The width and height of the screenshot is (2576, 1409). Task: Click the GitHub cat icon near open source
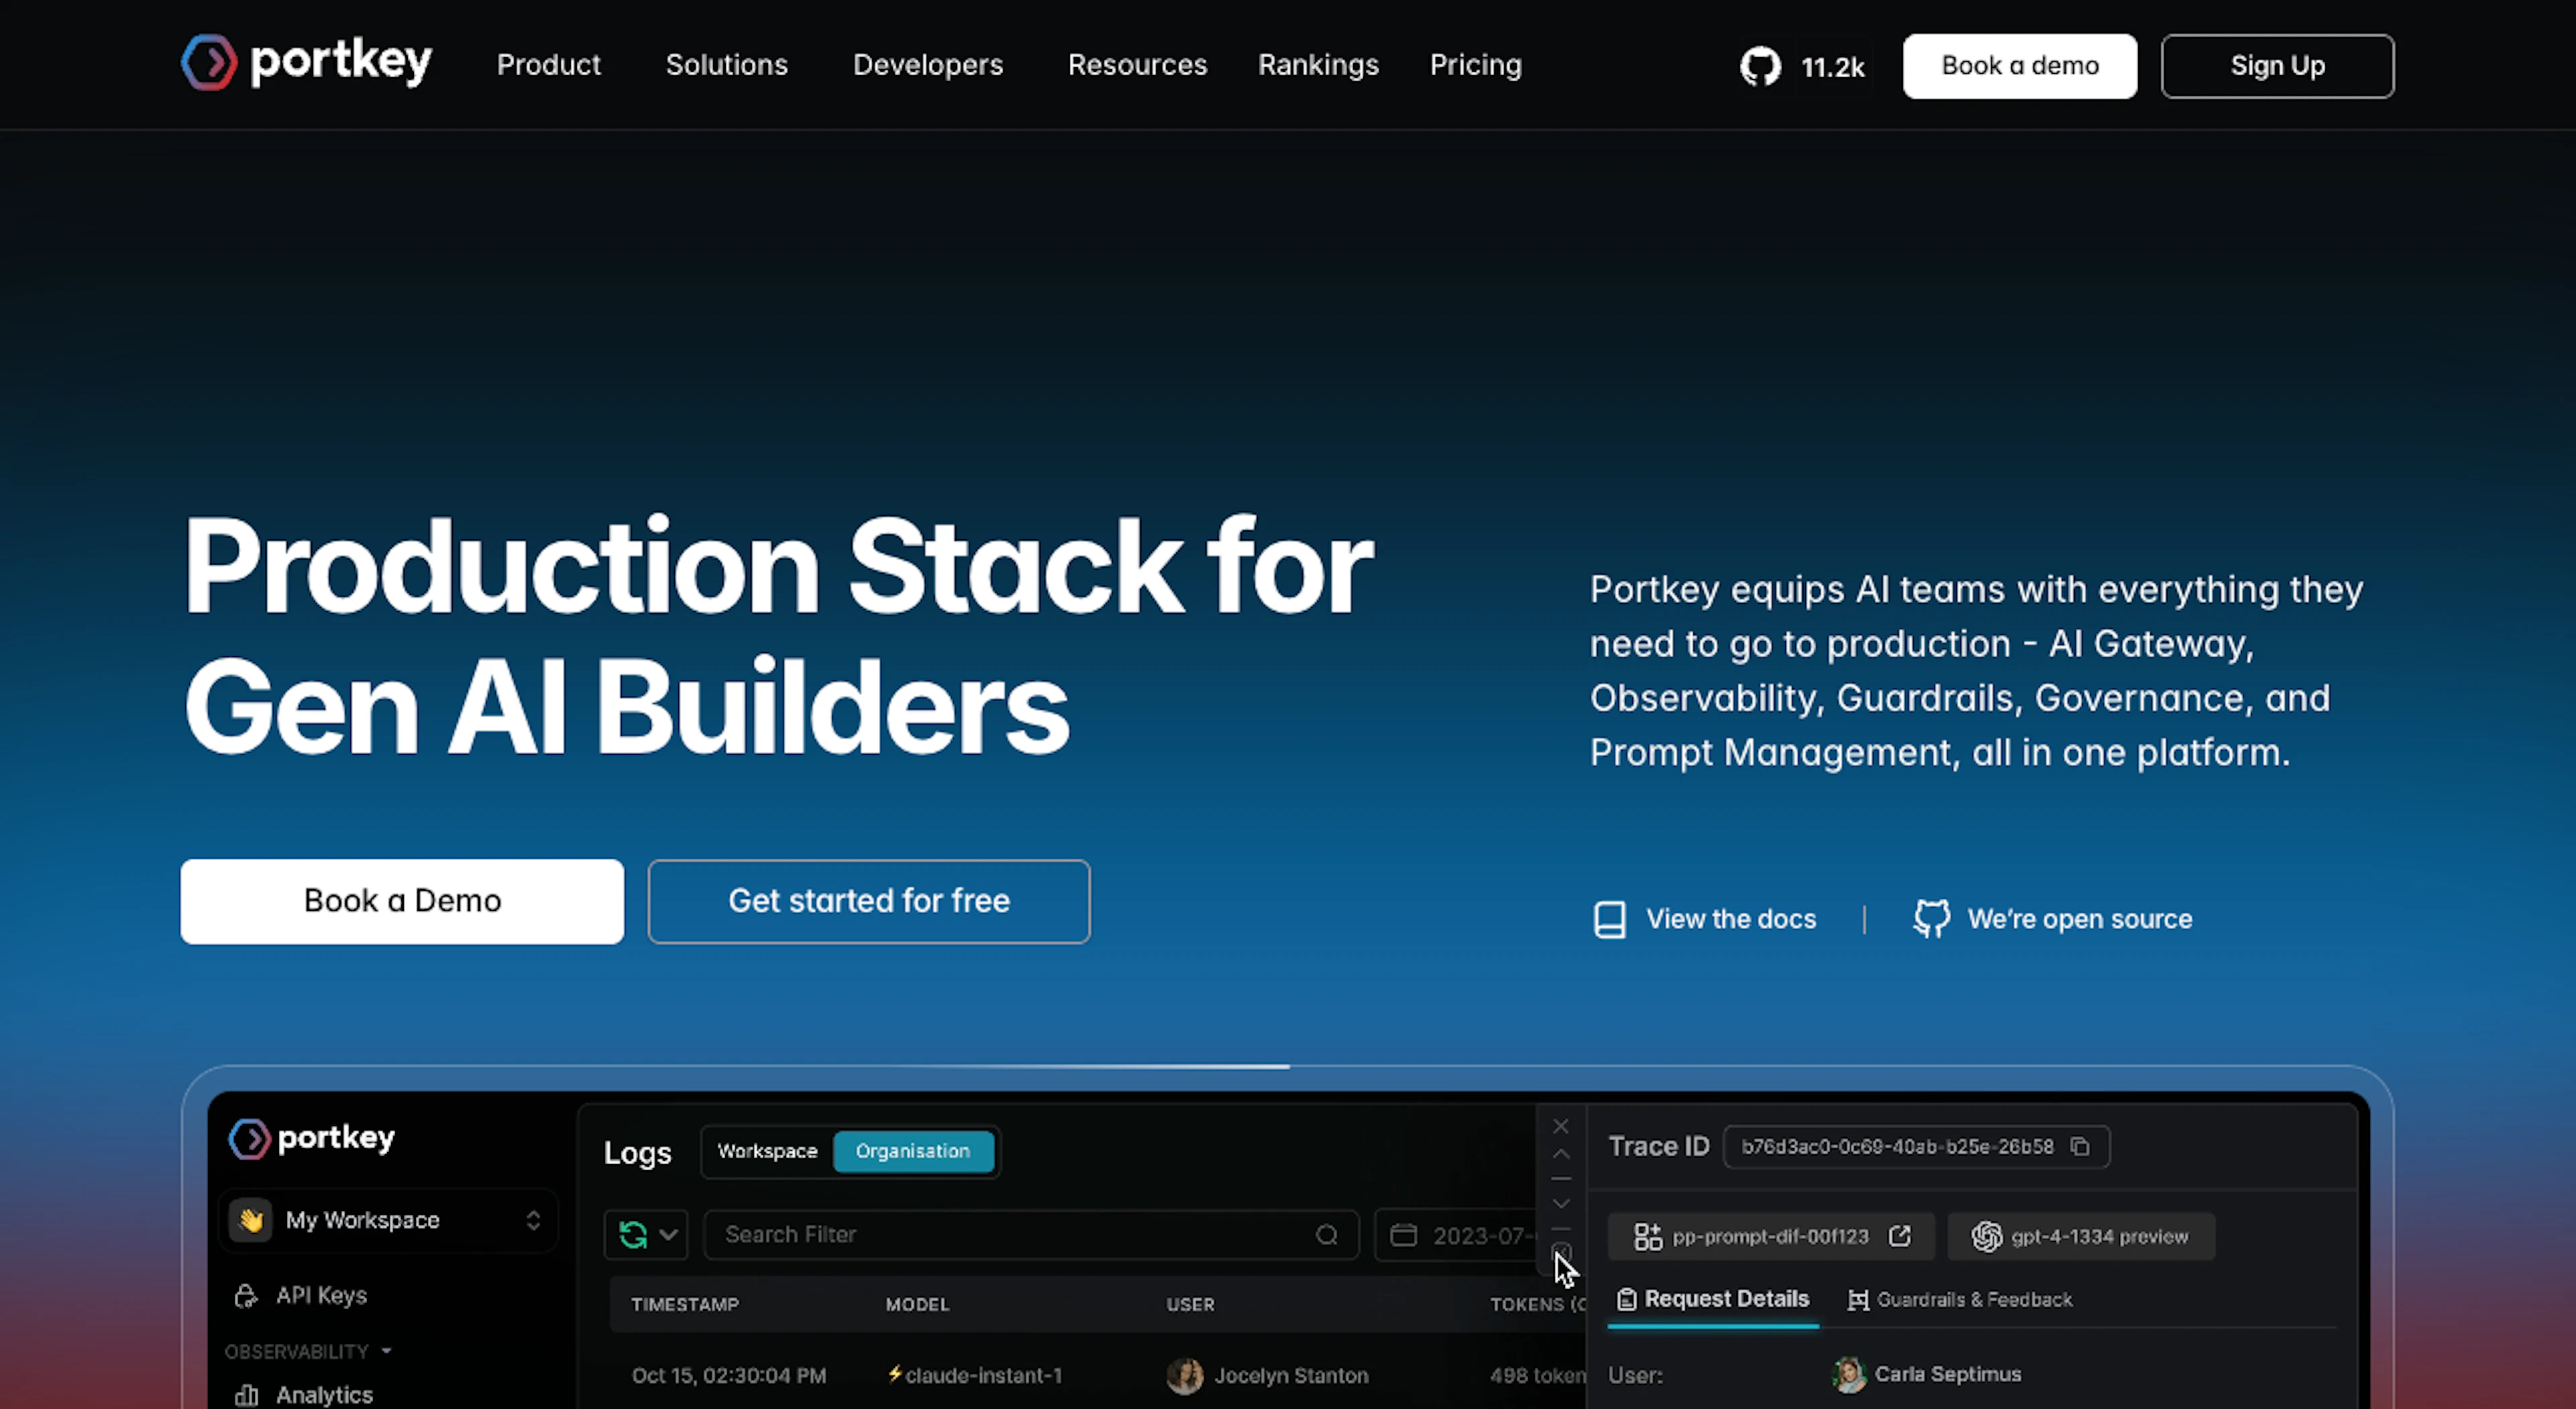1931,918
